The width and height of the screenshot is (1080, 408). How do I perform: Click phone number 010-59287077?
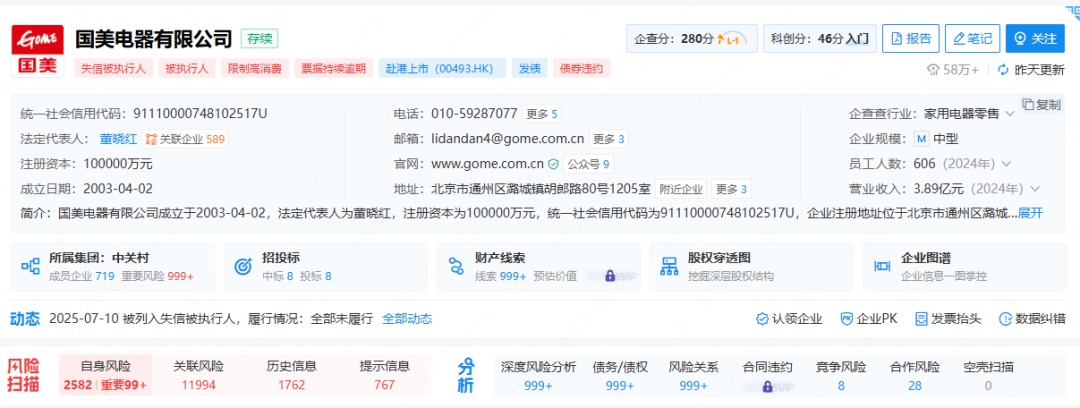coord(474,114)
